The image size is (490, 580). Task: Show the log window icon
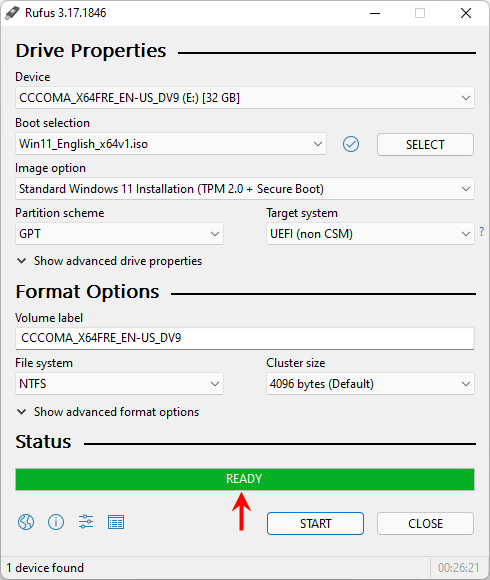[x=116, y=522]
